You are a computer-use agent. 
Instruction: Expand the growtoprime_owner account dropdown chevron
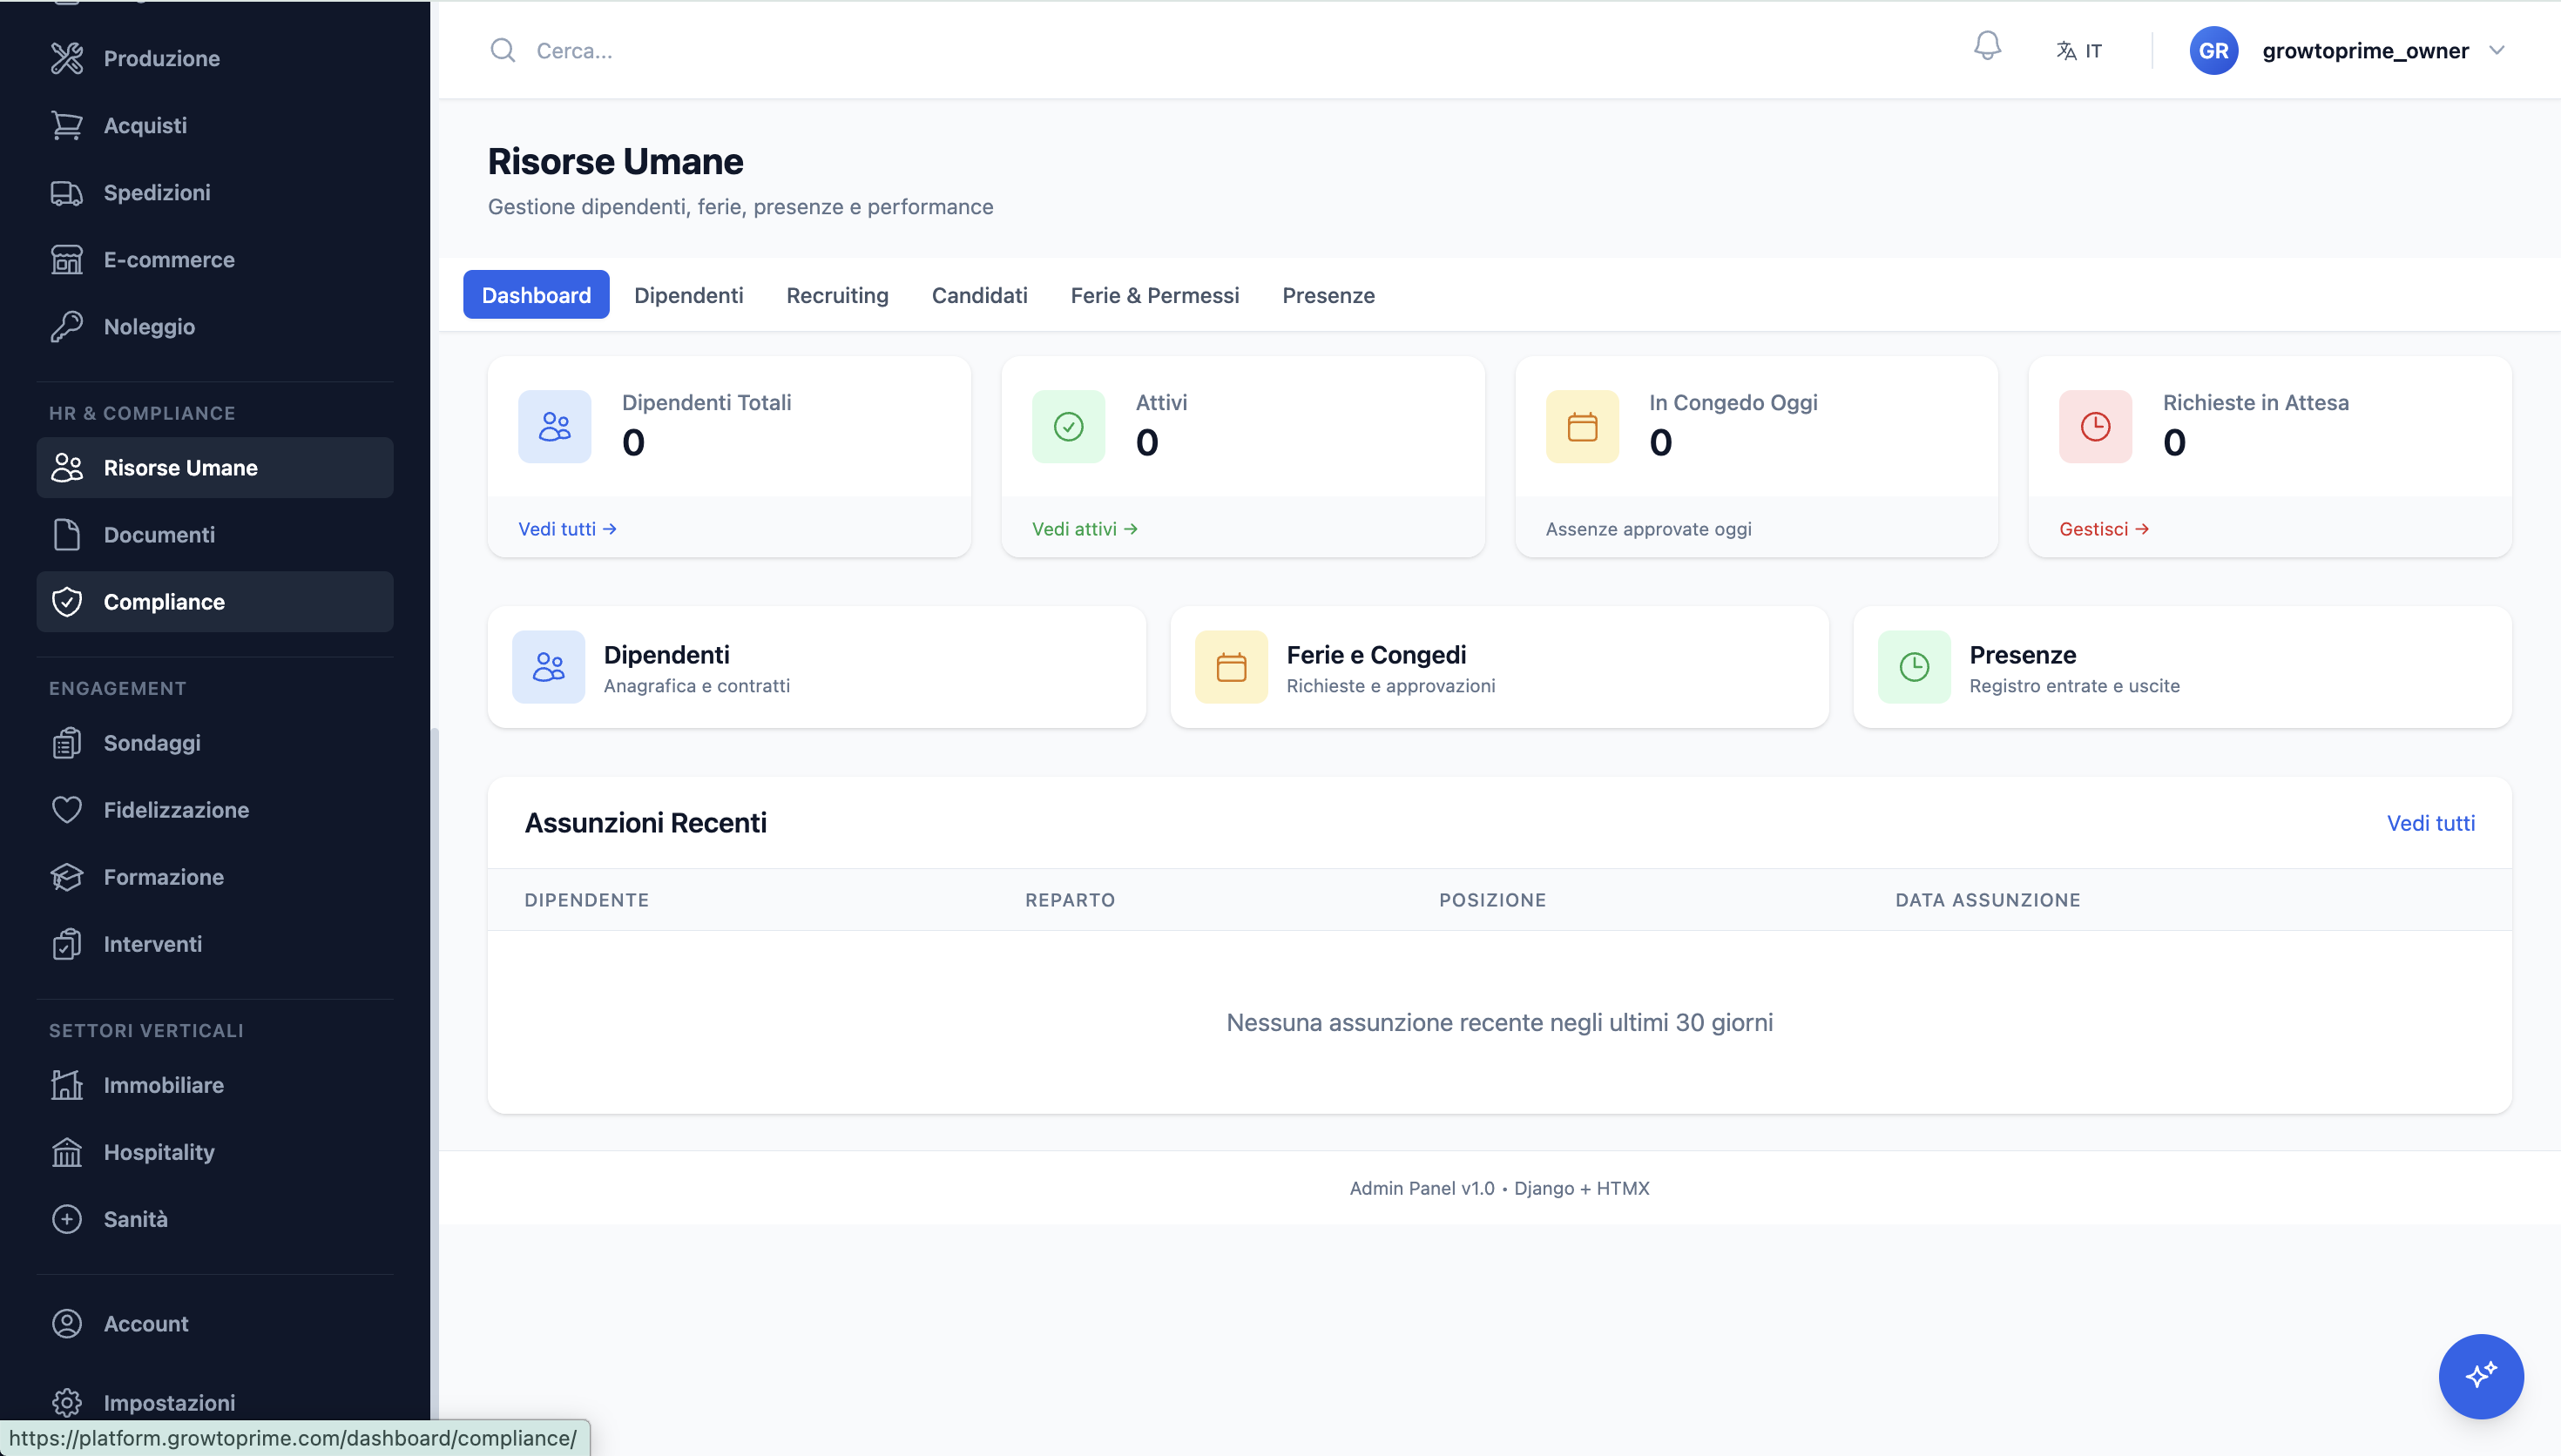coord(2496,51)
